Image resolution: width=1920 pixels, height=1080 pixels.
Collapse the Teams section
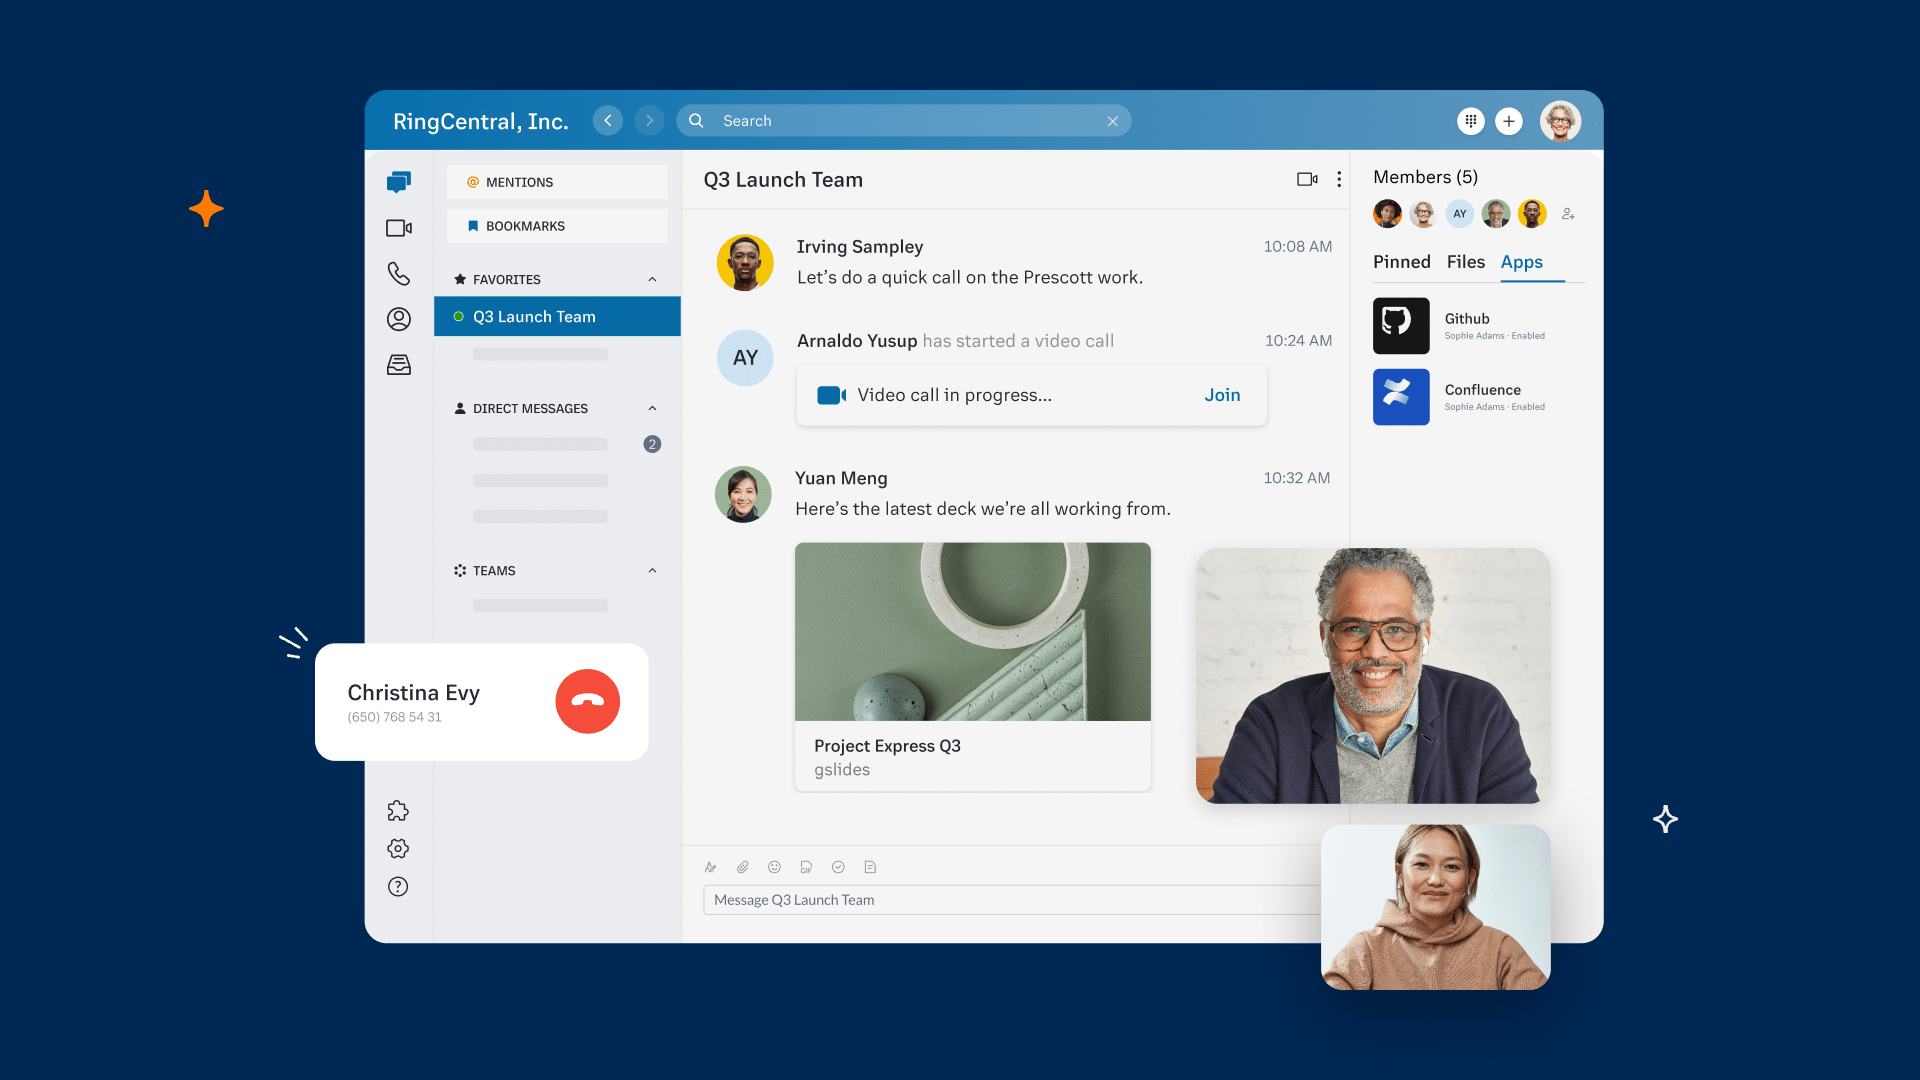pyautogui.click(x=652, y=570)
